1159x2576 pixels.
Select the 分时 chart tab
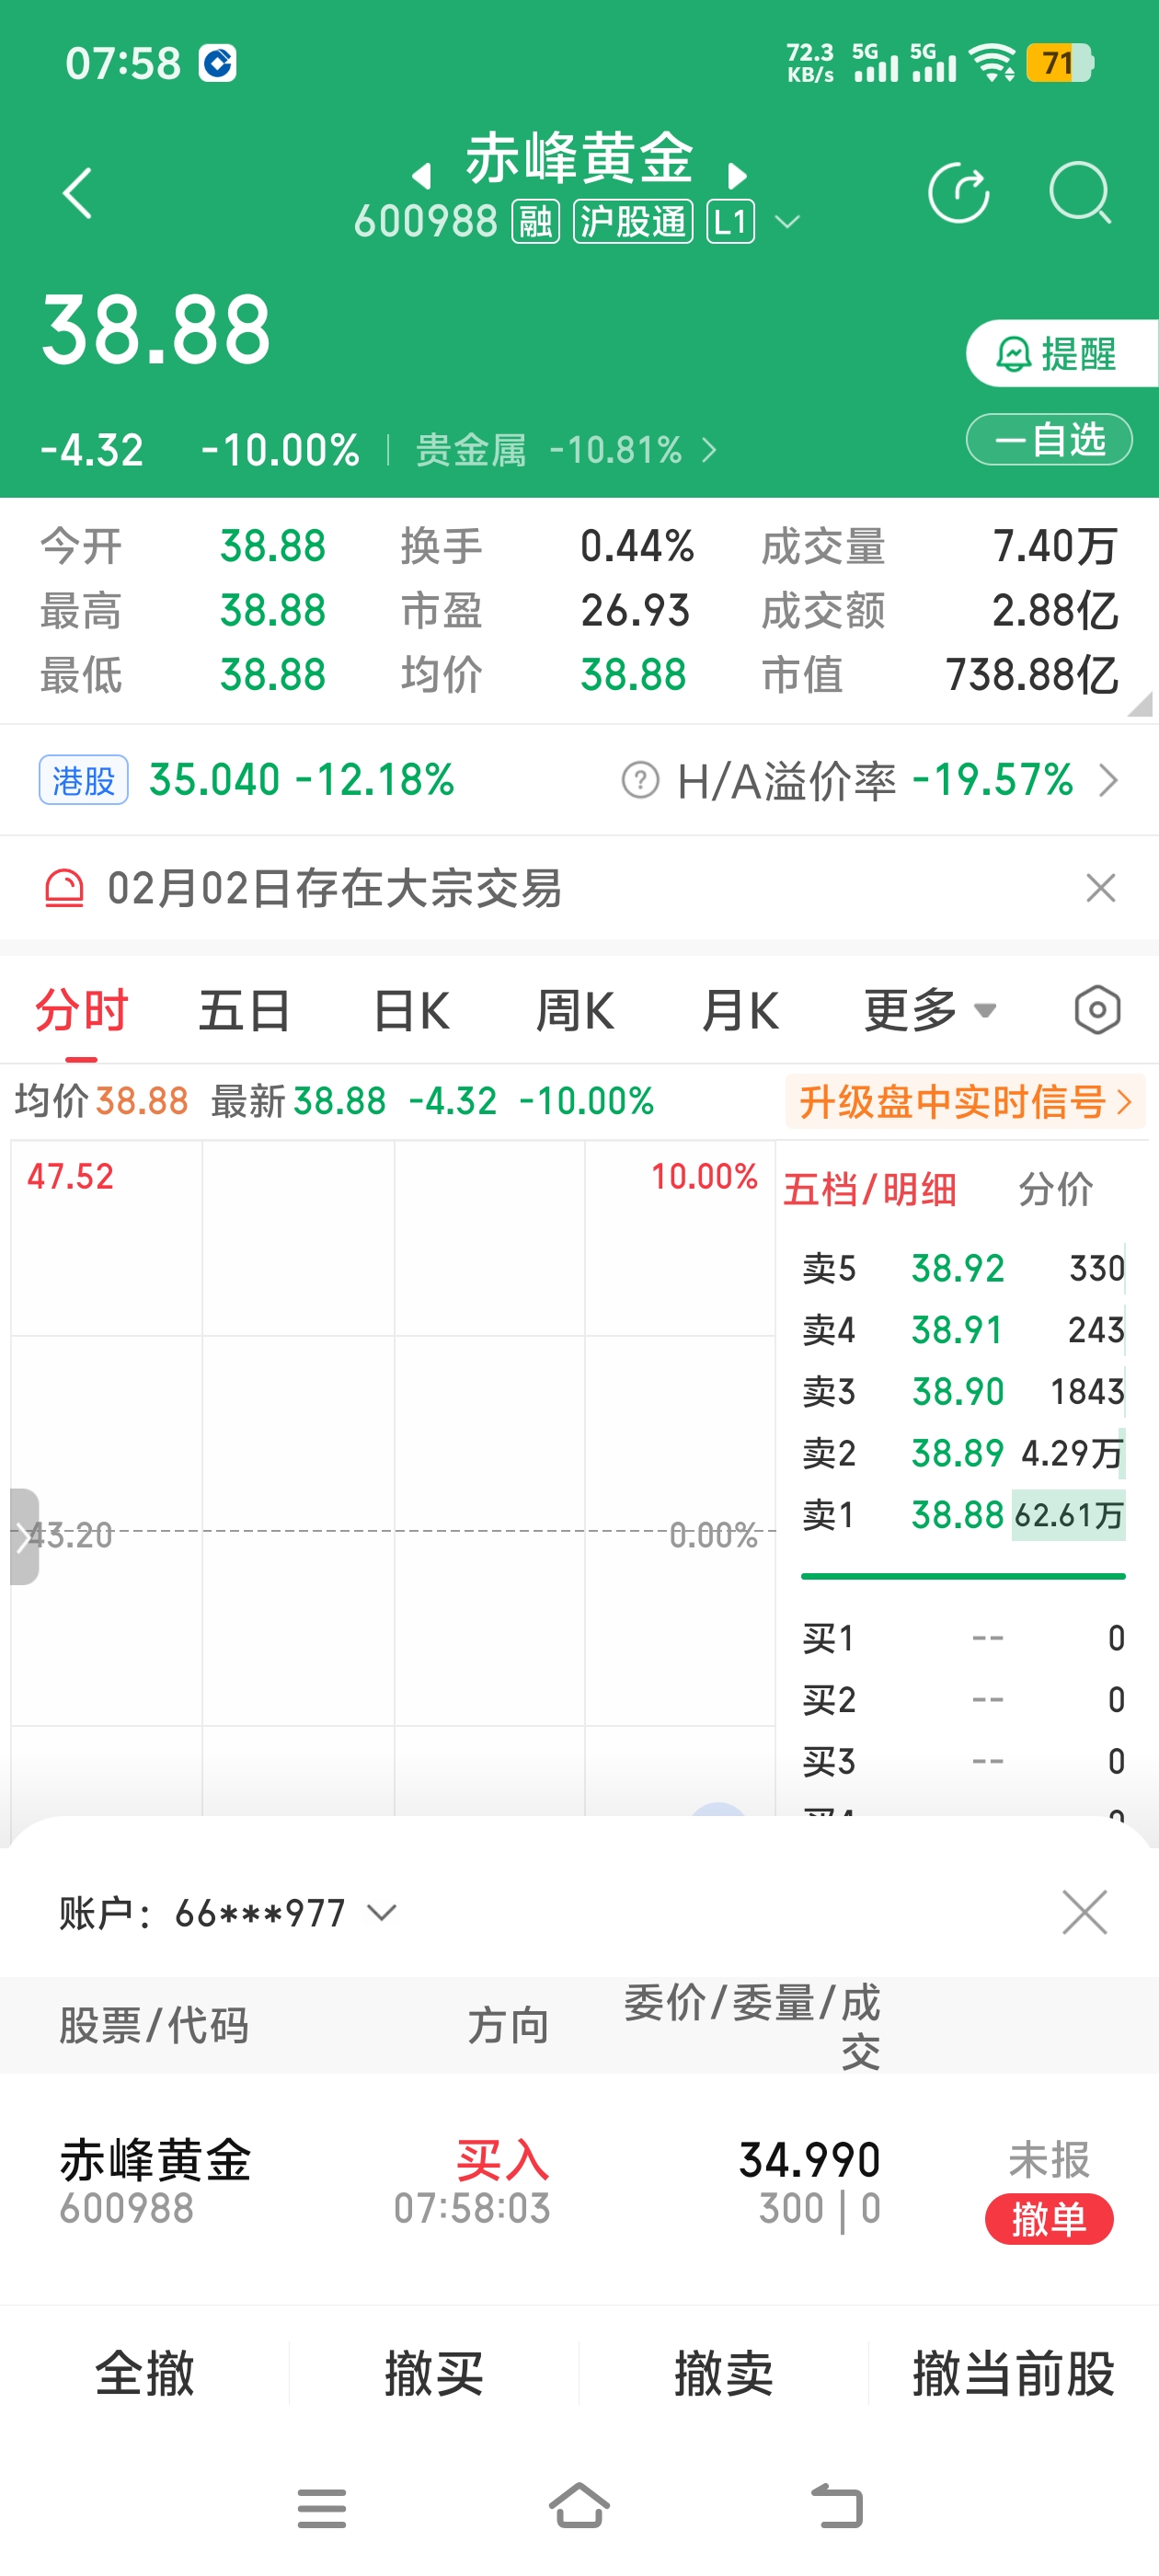point(81,1010)
